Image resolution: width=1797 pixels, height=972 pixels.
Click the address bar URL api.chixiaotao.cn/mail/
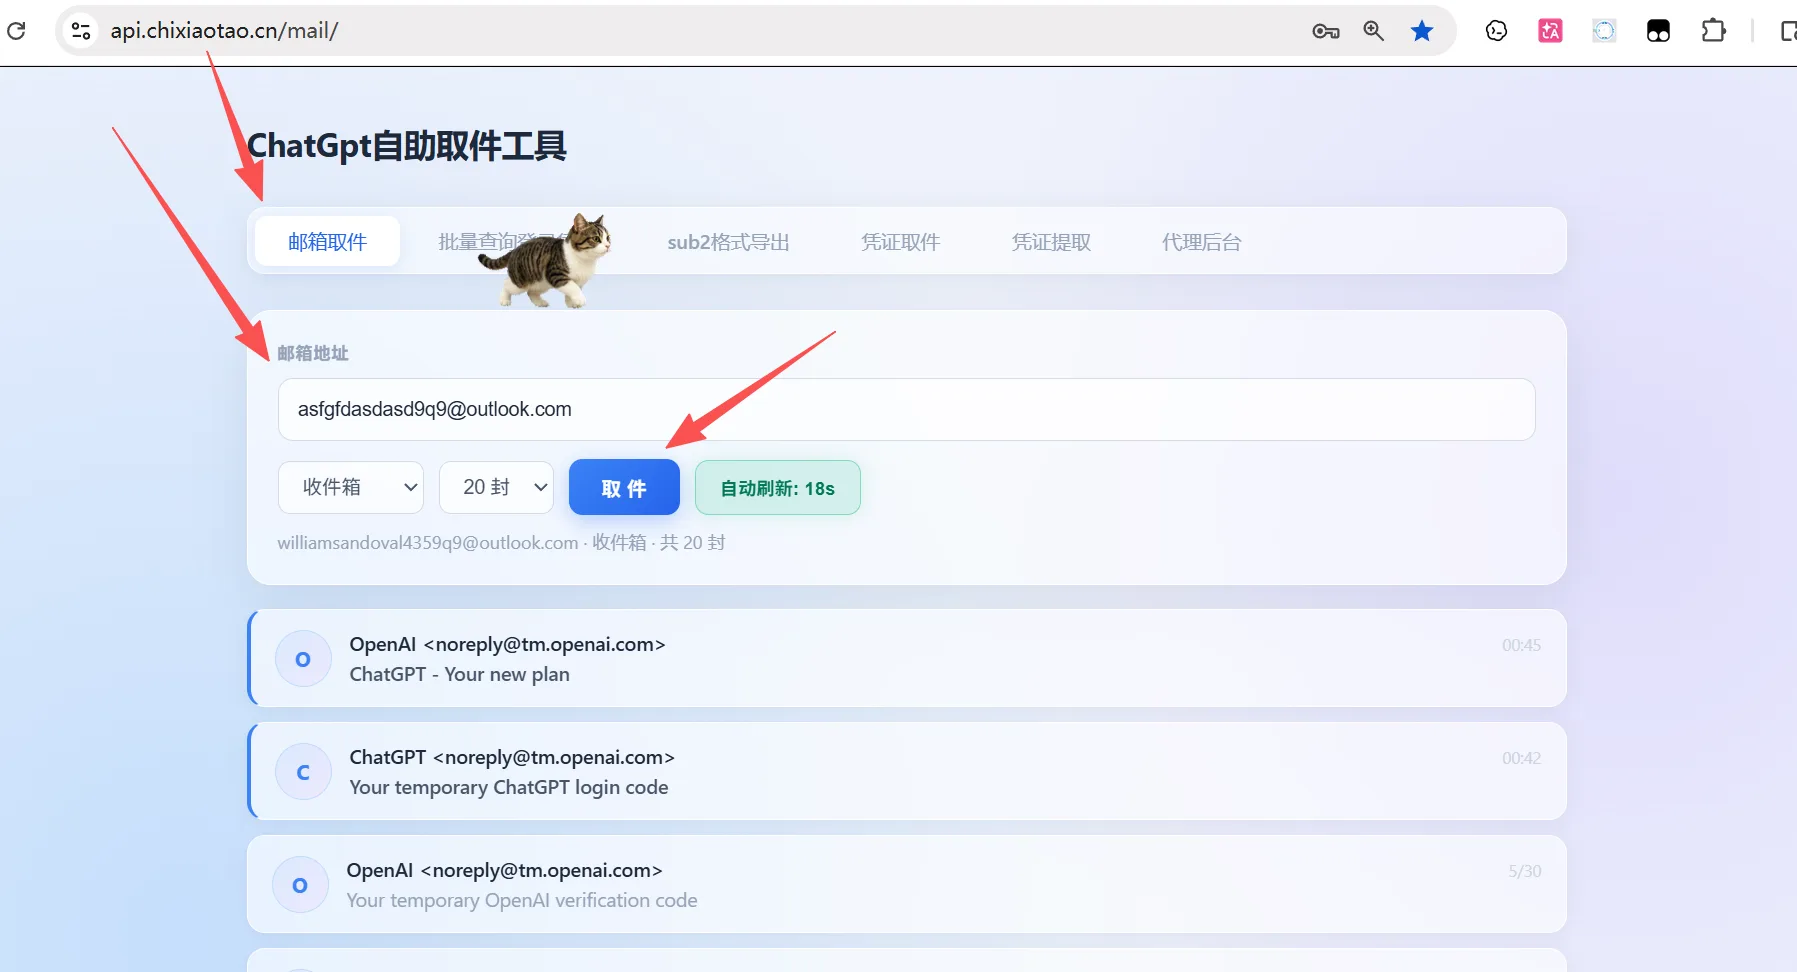point(224,31)
